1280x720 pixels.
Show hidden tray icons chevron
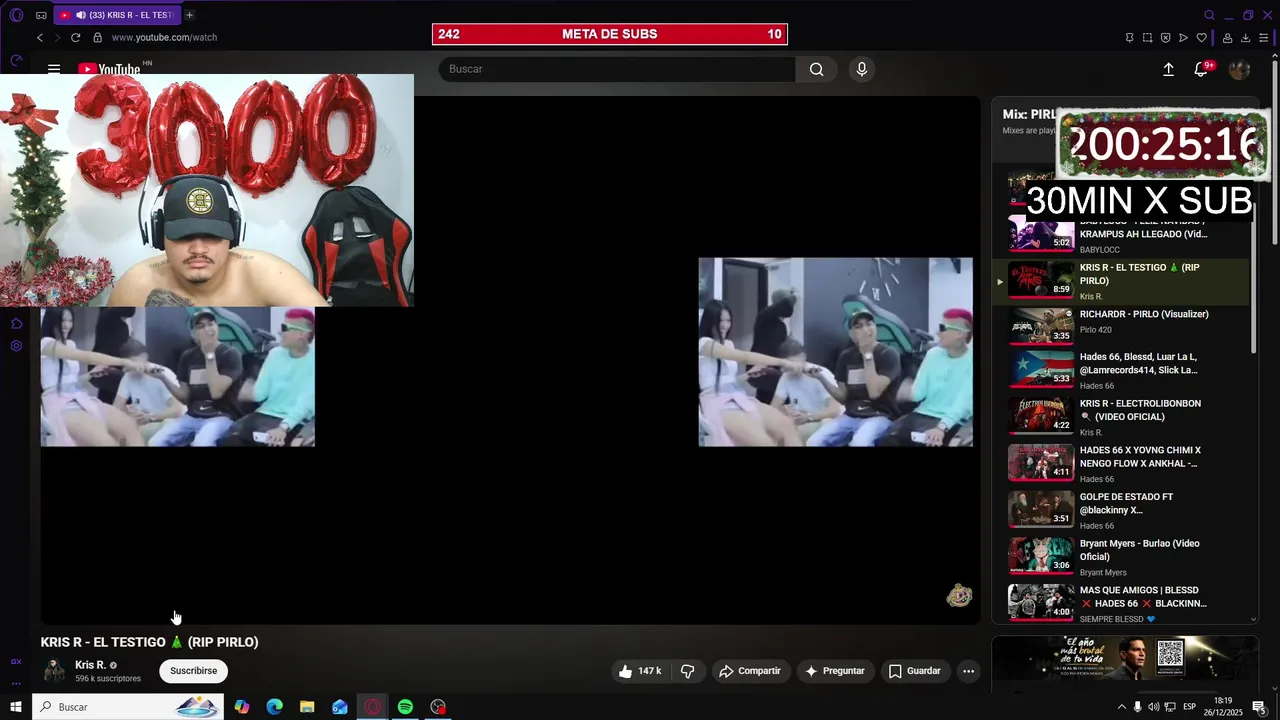[x=1121, y=707]
